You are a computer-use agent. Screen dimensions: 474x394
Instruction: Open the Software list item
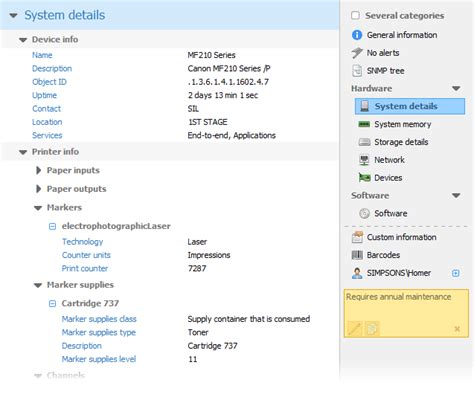coord(390,213)
